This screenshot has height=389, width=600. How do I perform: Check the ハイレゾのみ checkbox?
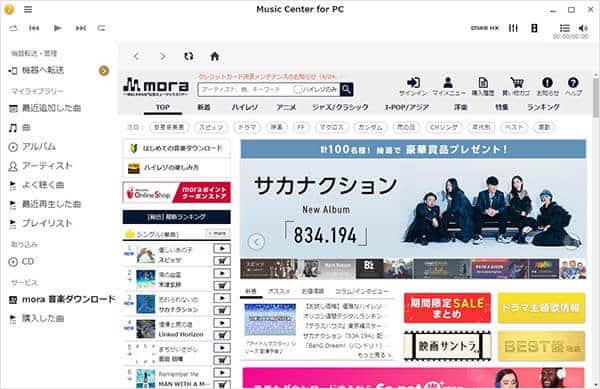[297, 90]
